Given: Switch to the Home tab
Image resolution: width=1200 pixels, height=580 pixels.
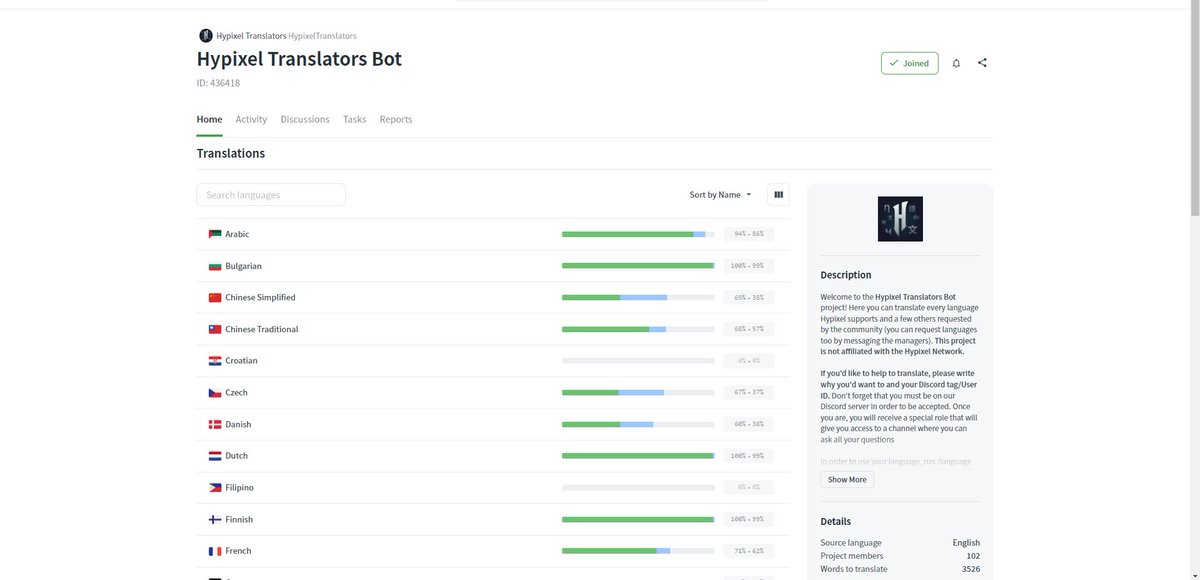Looking at the screenshot, I should [x=209, y=119].
